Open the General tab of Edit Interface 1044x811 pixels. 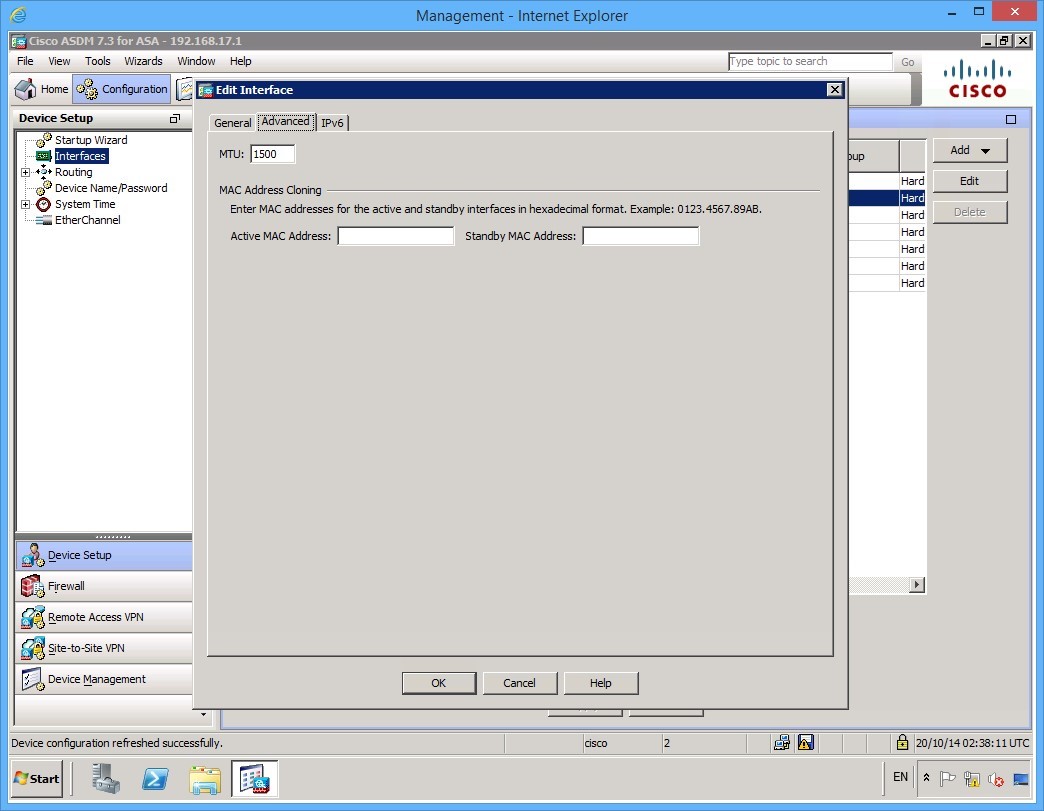click(x=232, y=122)
